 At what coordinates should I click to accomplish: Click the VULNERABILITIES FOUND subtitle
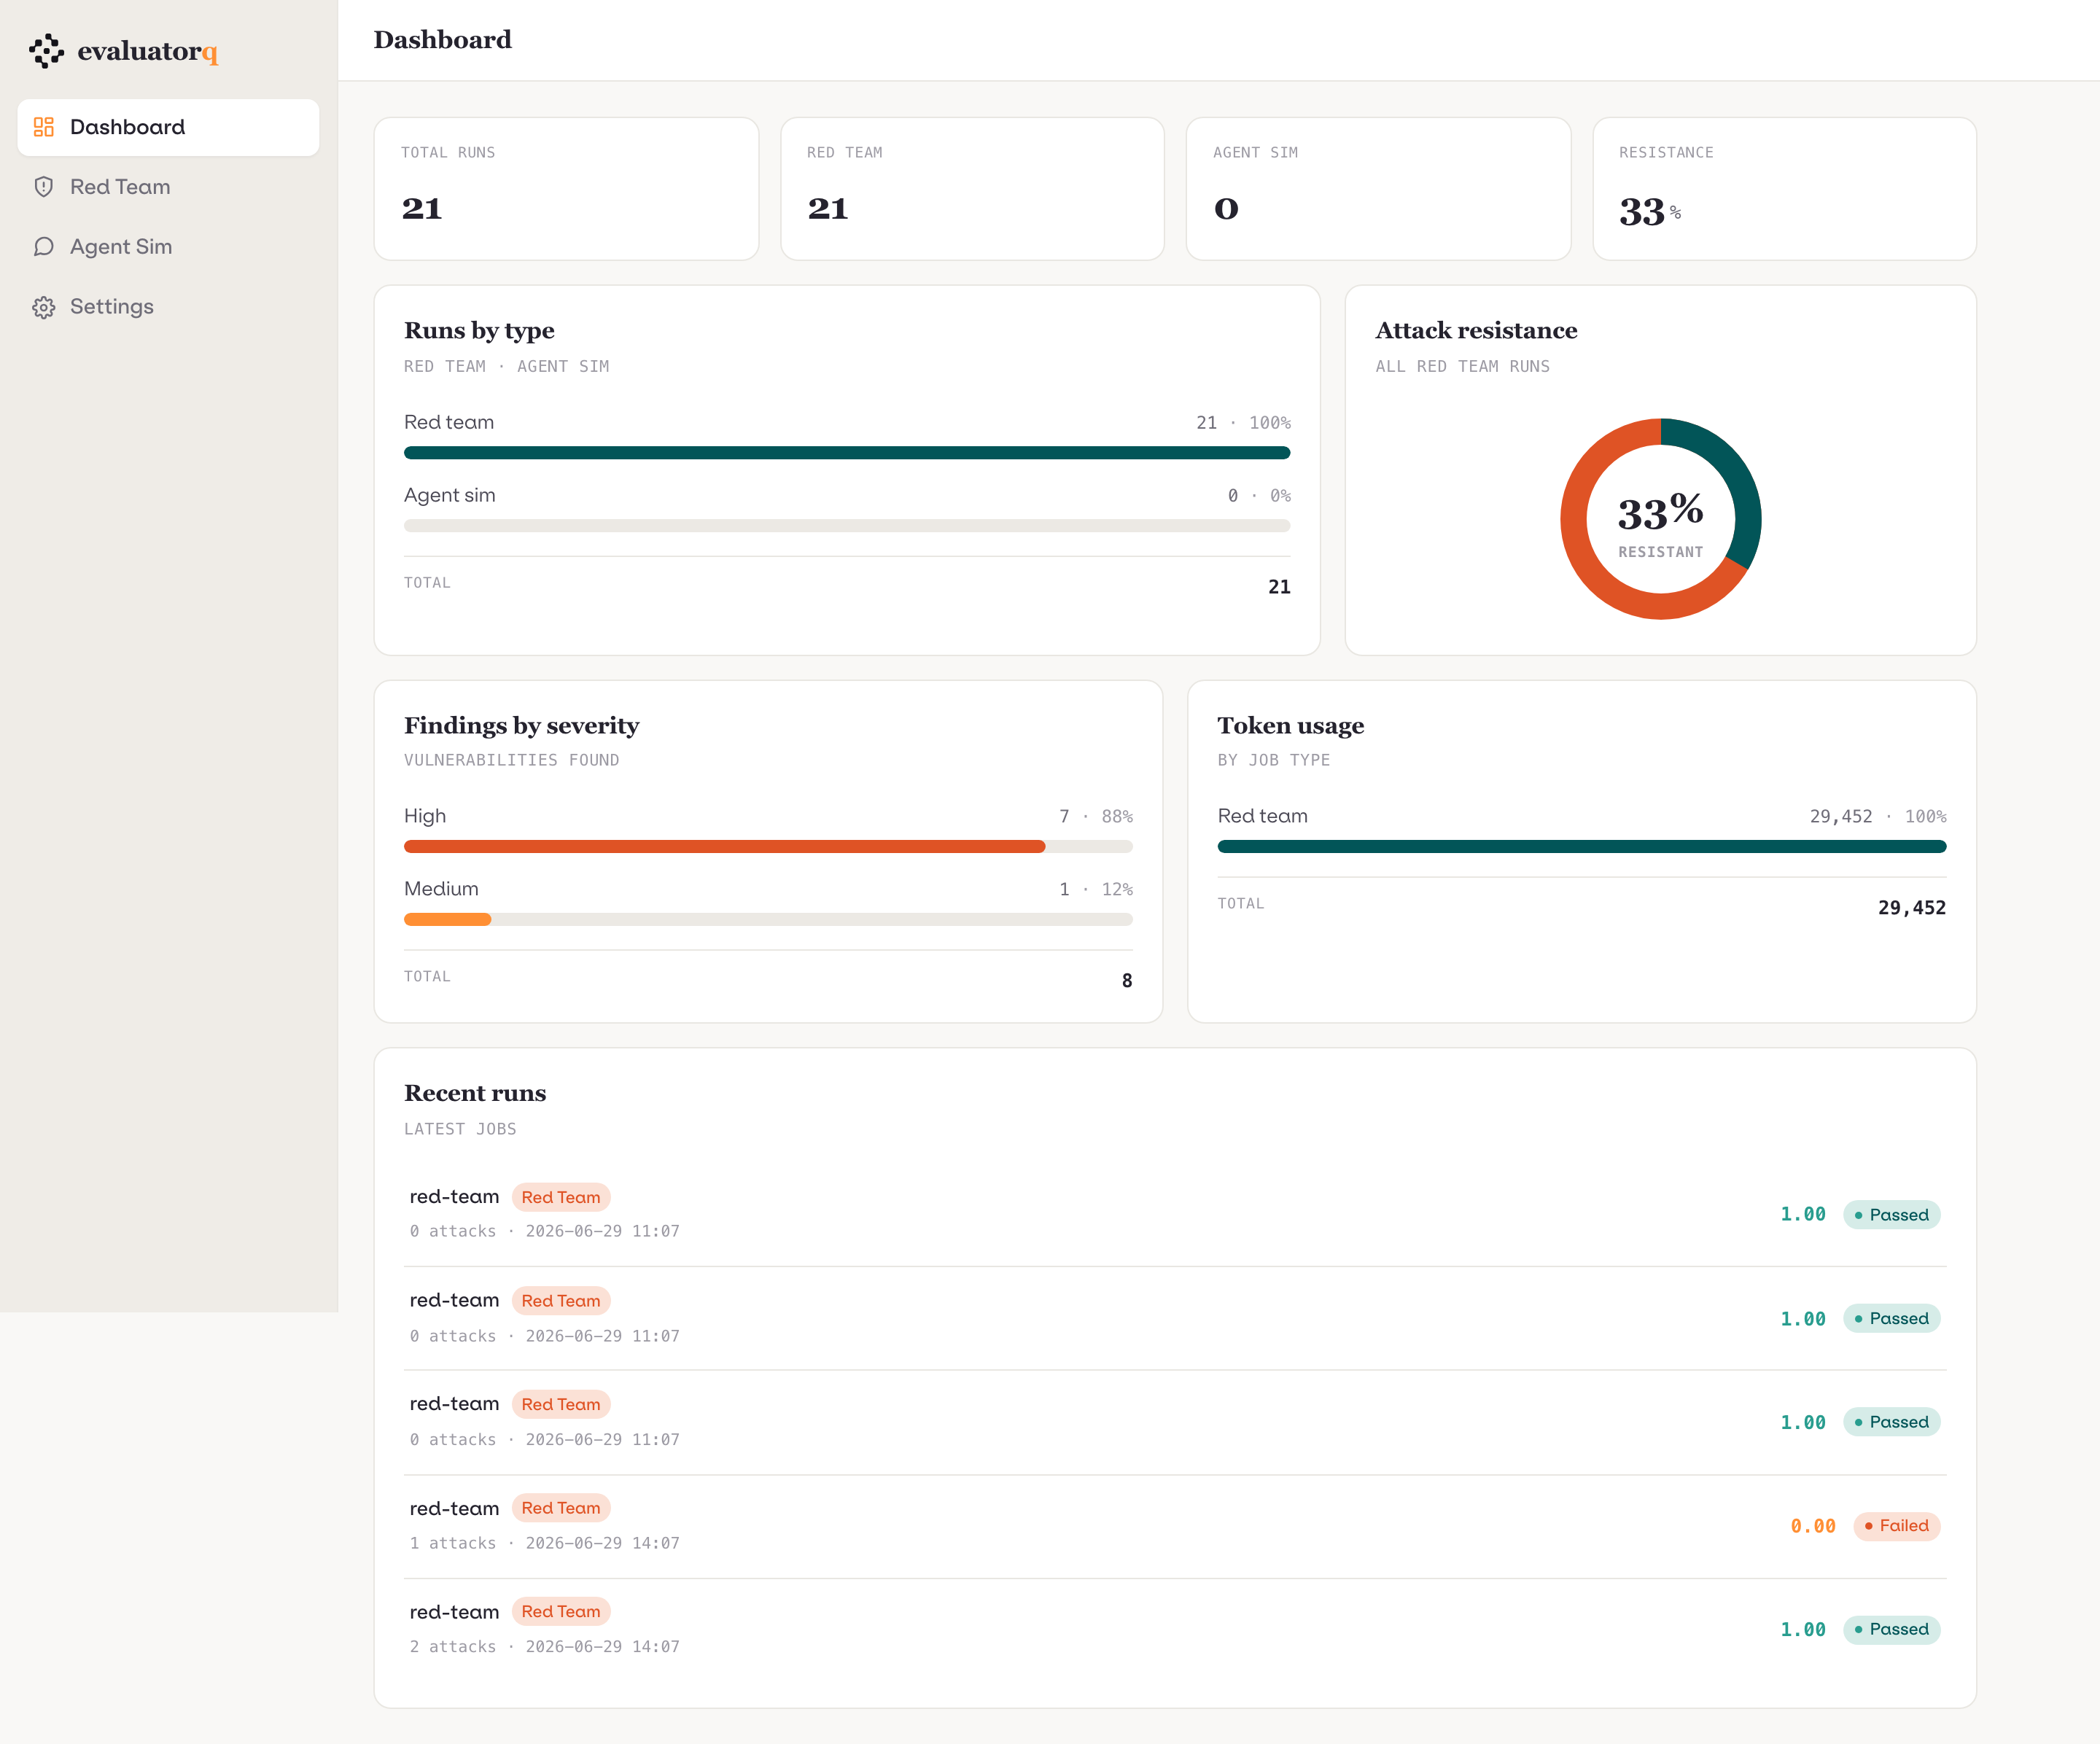[511, 761]
